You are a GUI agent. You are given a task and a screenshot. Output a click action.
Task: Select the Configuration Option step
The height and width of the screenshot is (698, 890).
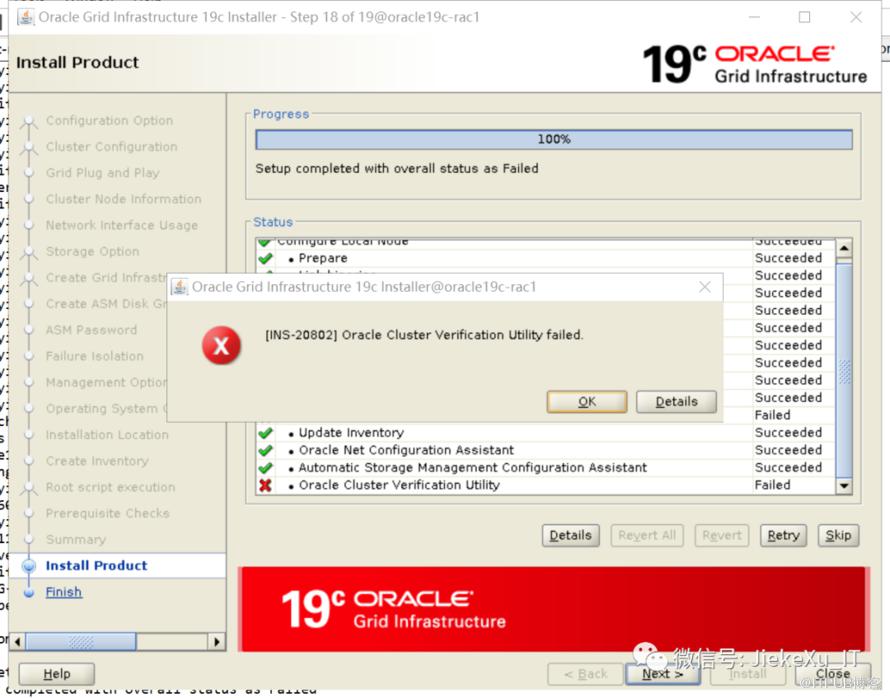pos(109,121)
